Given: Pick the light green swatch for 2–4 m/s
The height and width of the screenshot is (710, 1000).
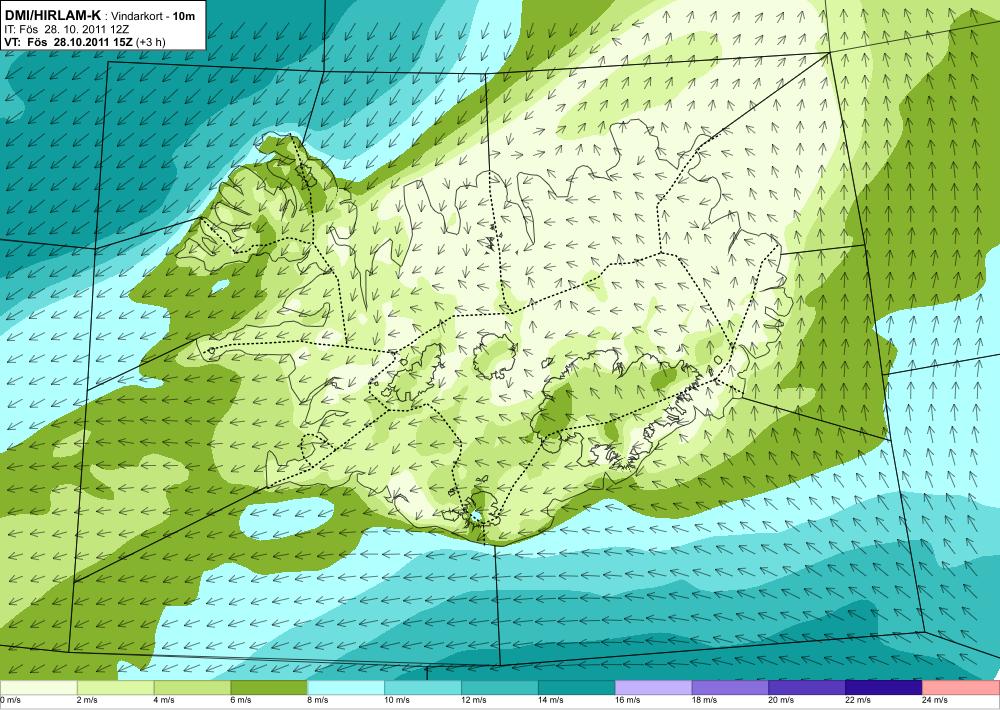Looking at the screenshot, I should pyautogui.click(x=115, y=688).
